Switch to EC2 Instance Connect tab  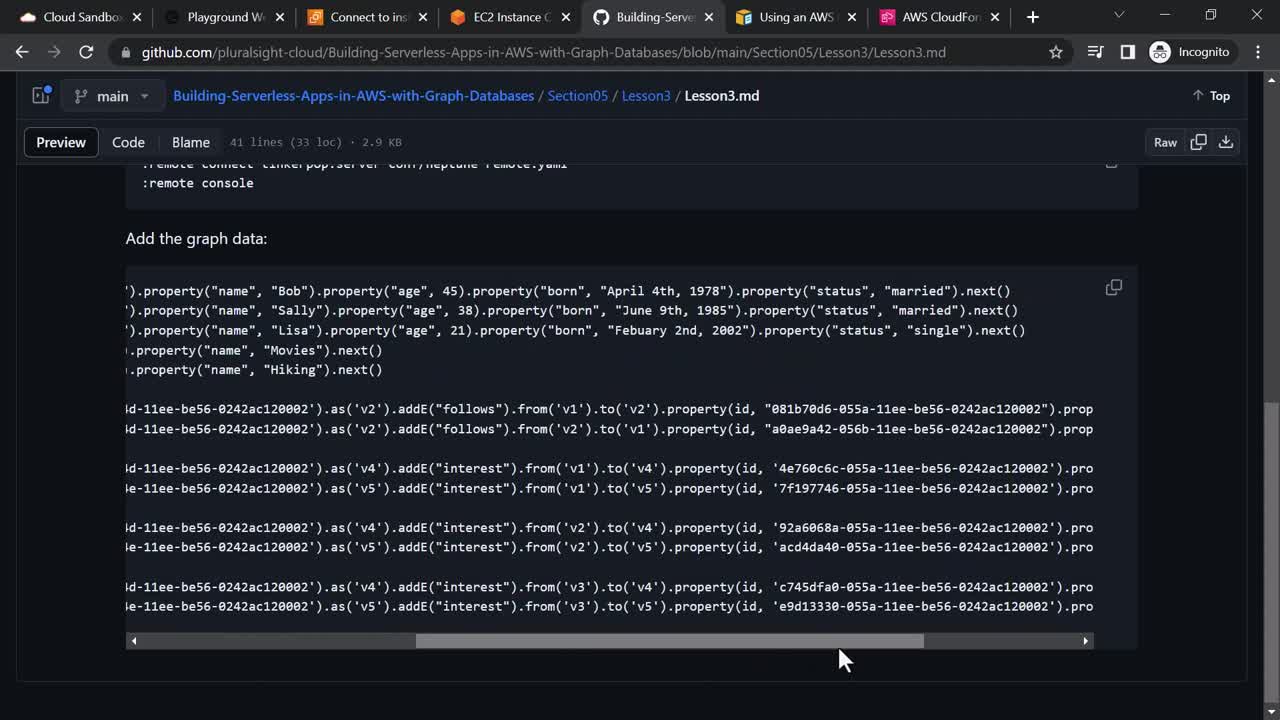(x=510, y=17)
